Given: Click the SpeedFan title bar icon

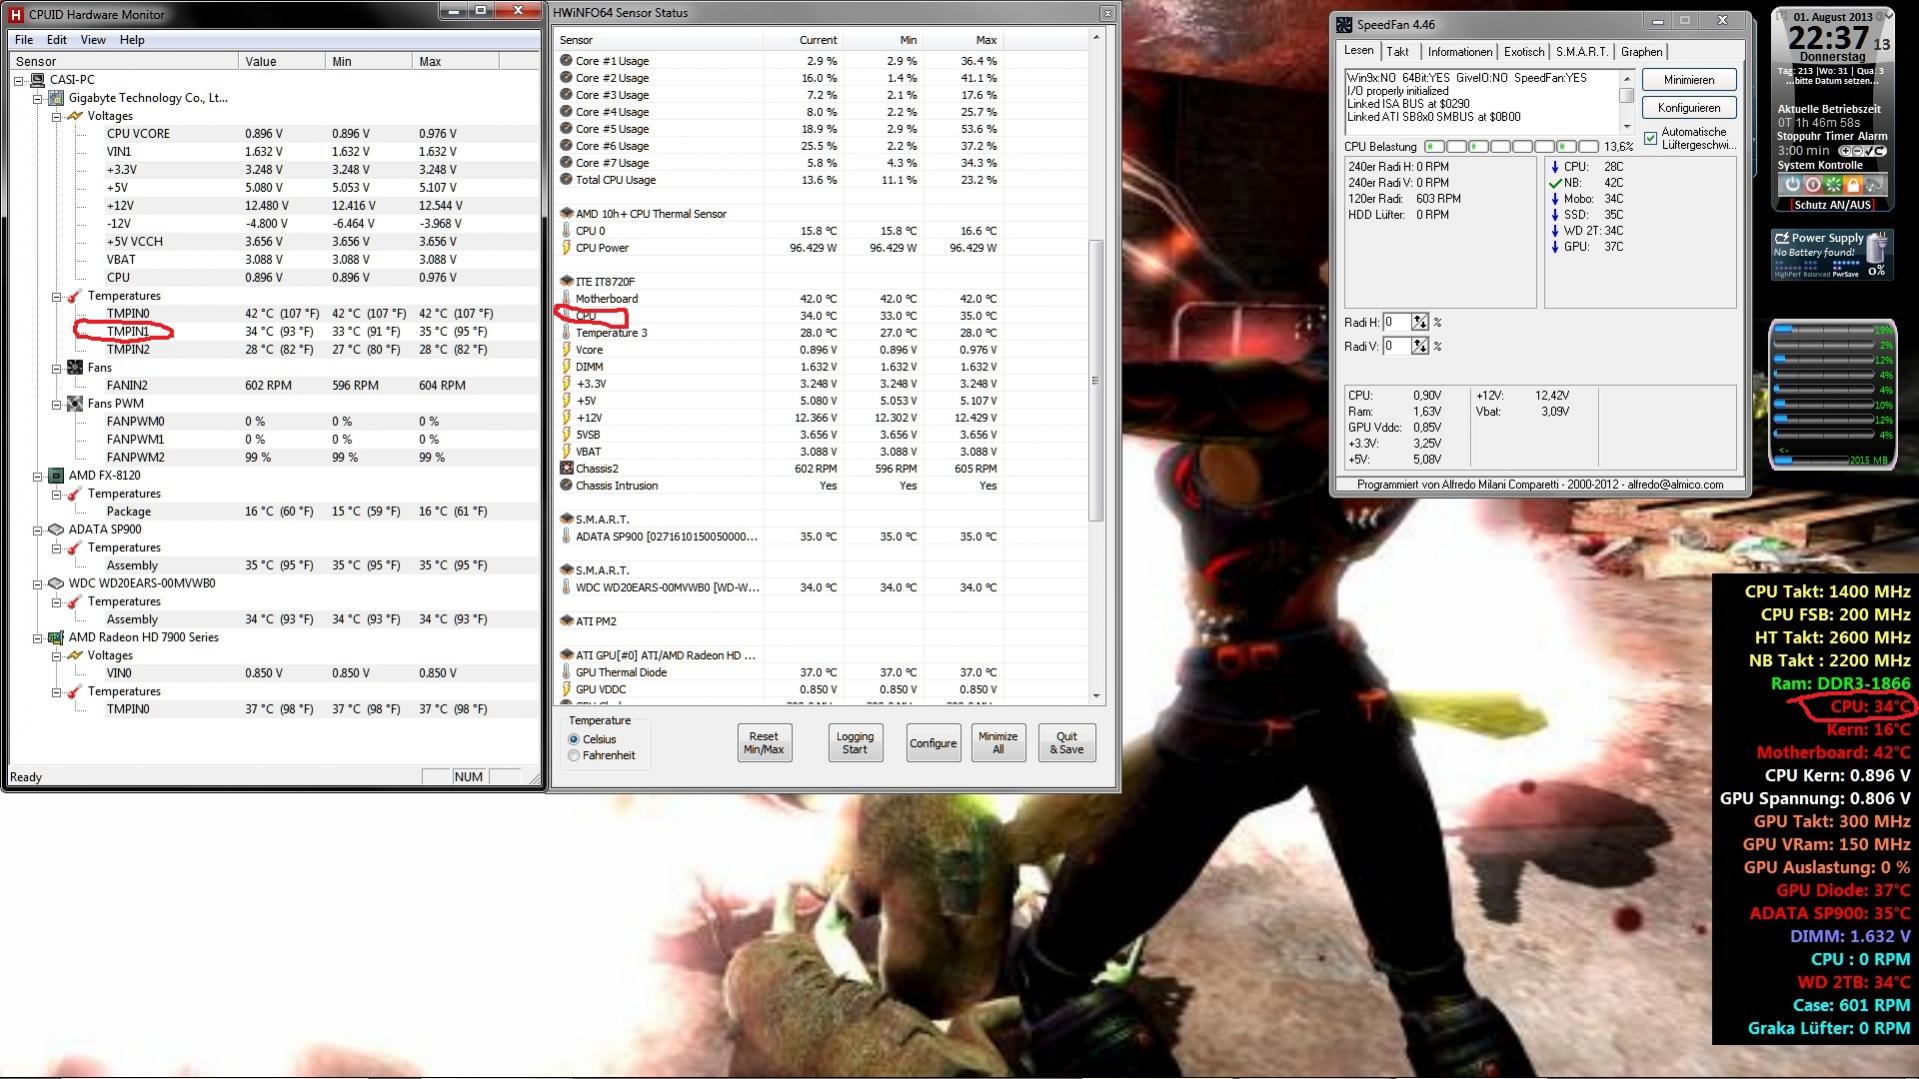Looking at the screenshot, I should tap(1344, 25).
